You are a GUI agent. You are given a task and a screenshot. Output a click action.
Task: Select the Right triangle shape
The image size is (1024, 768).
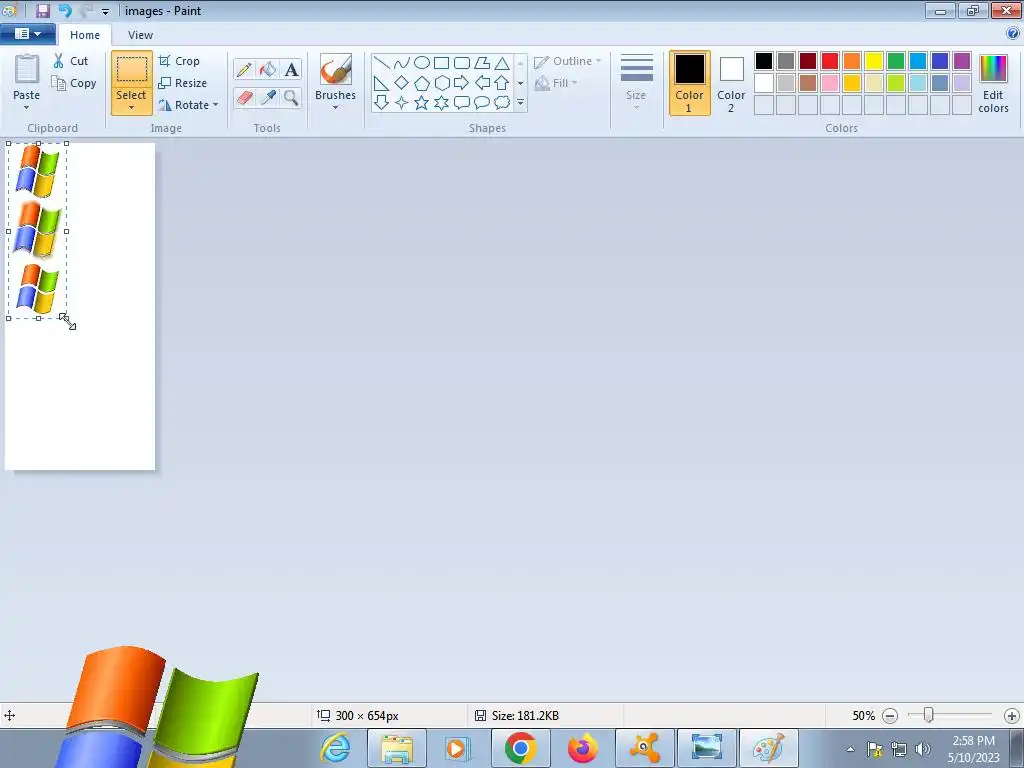pyautogui.click(x=382, y=83)
